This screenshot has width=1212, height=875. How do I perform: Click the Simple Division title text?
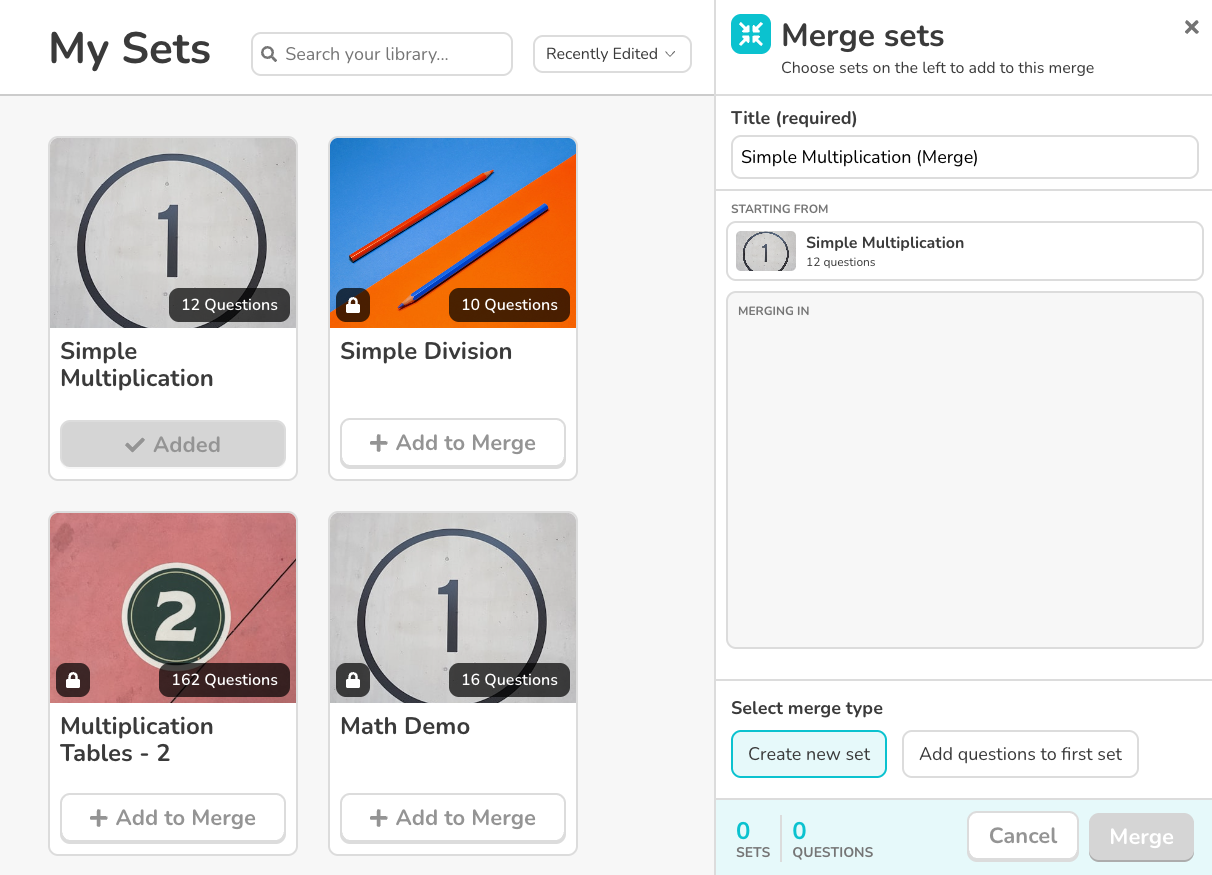(x=426, y=351)
